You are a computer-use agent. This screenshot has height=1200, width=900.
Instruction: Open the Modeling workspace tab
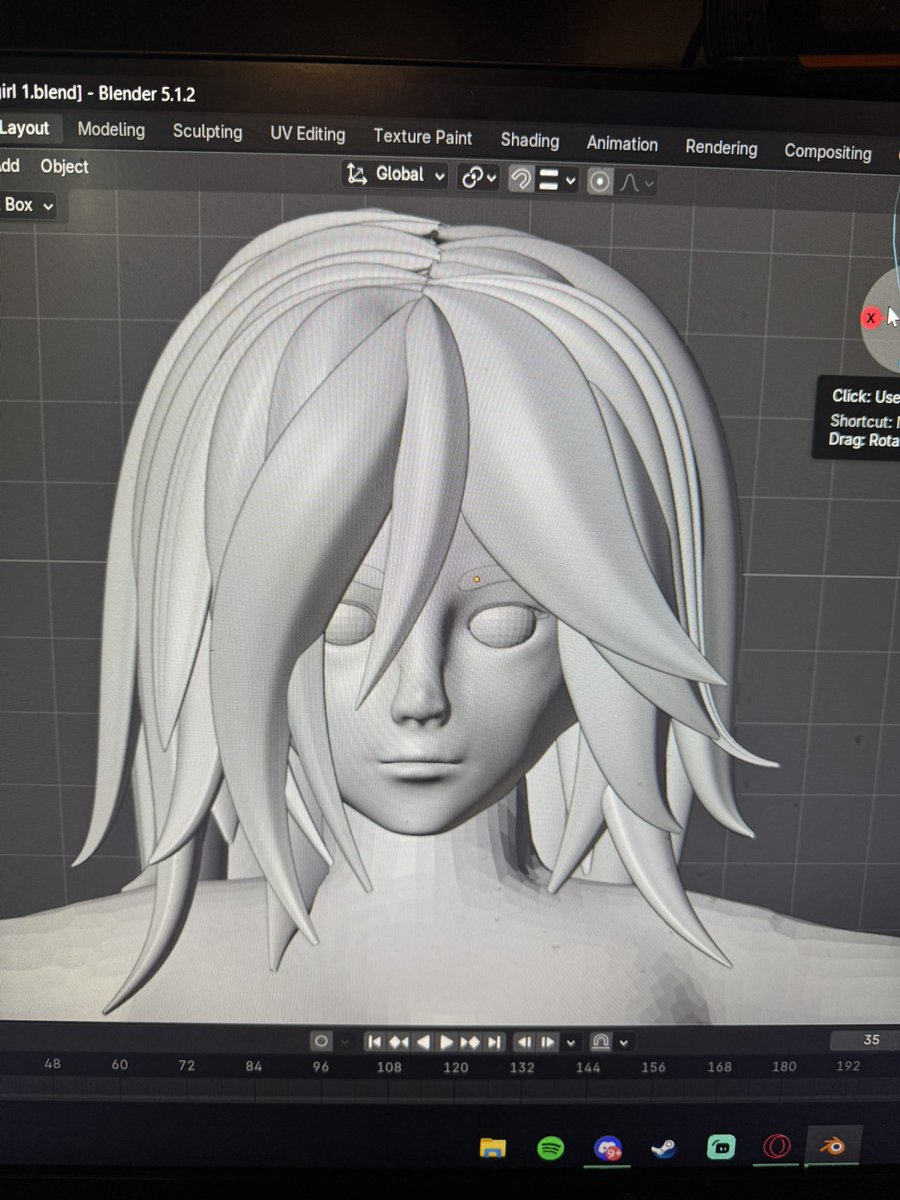111,130
